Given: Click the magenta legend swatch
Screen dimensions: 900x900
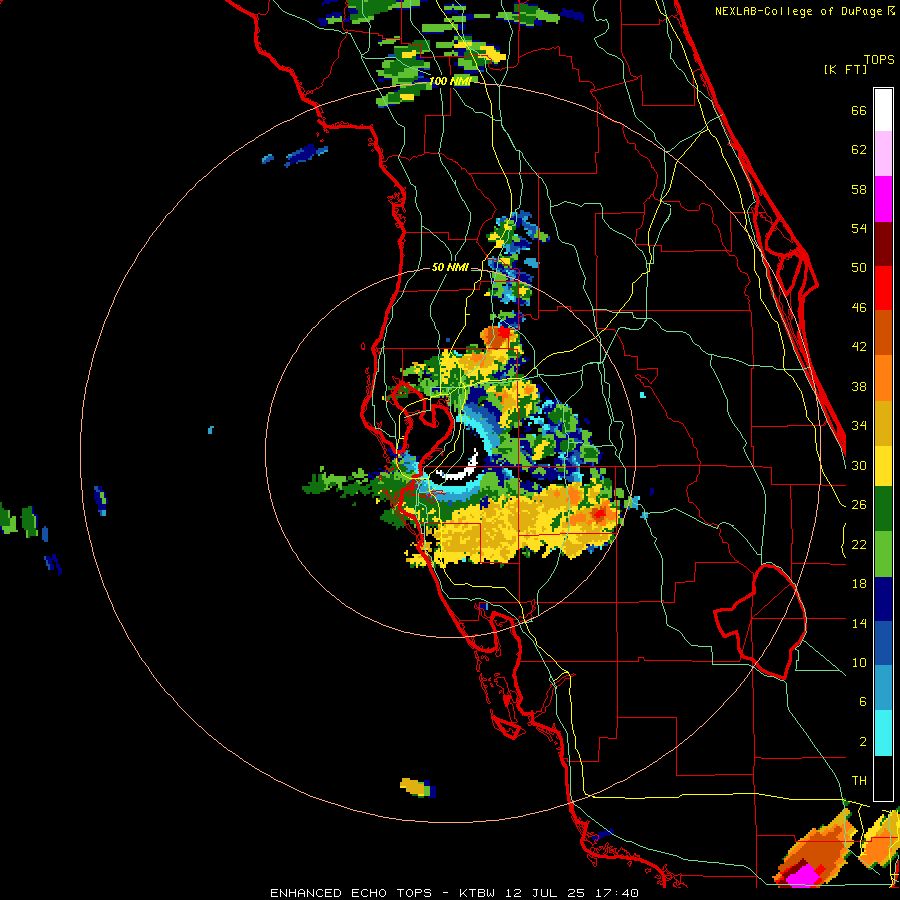Looking at the screenshot, I should 883,199.
